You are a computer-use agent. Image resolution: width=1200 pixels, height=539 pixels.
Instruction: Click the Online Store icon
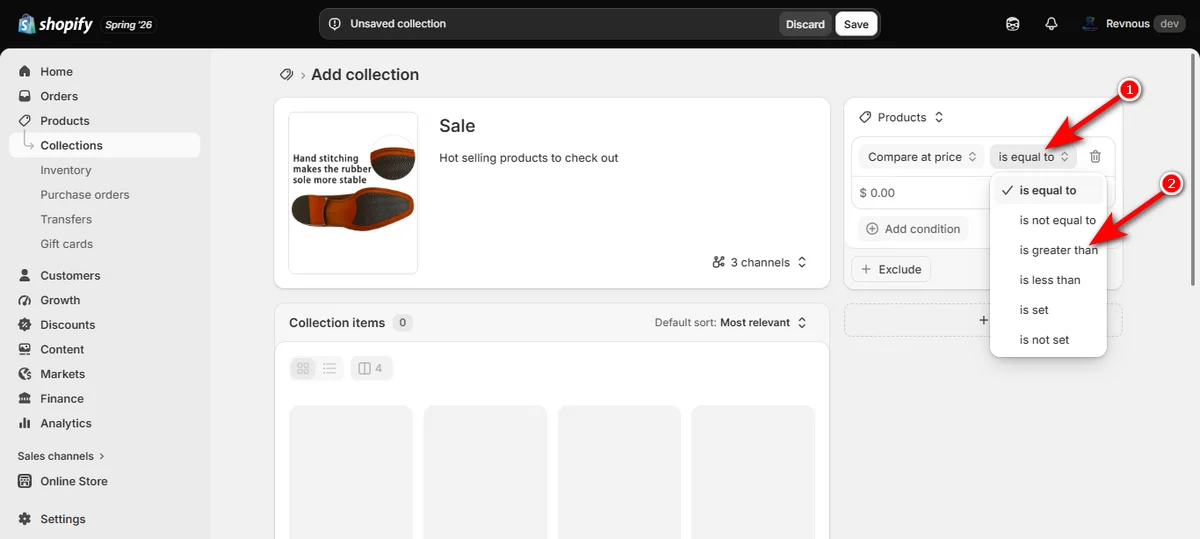25,481
